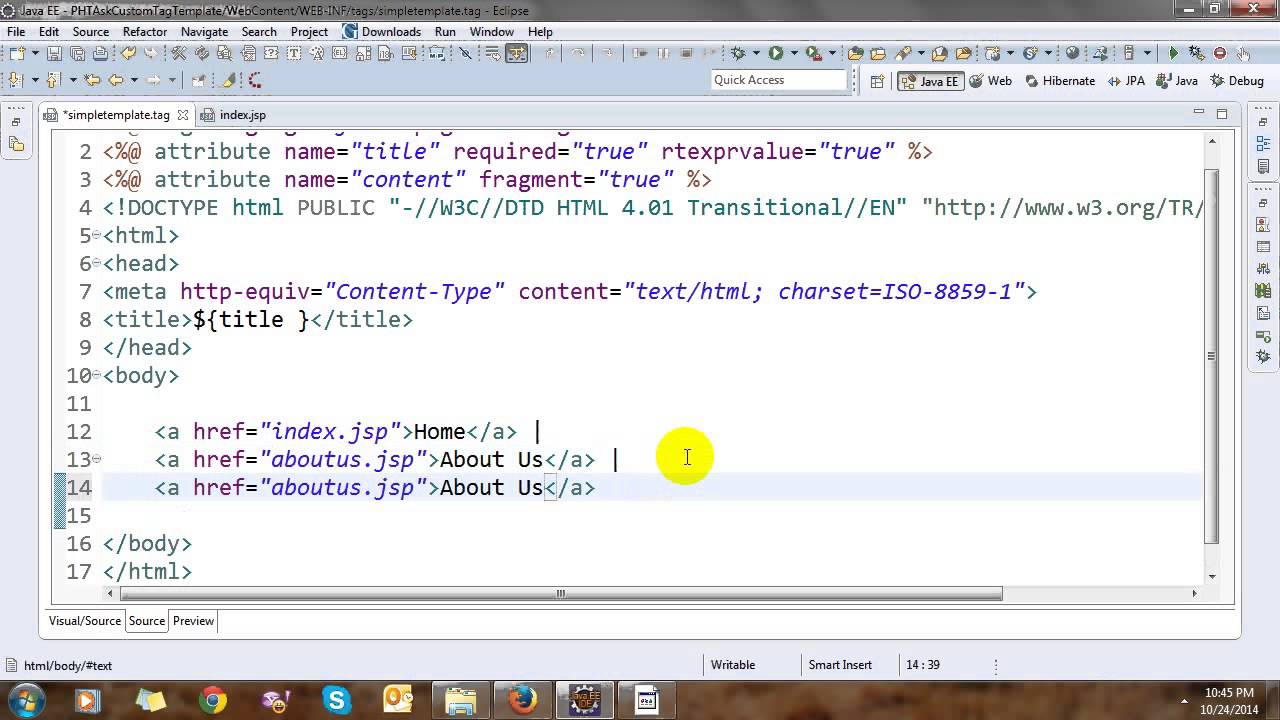Click the Outline view icon on right trim

(1264, 143)
